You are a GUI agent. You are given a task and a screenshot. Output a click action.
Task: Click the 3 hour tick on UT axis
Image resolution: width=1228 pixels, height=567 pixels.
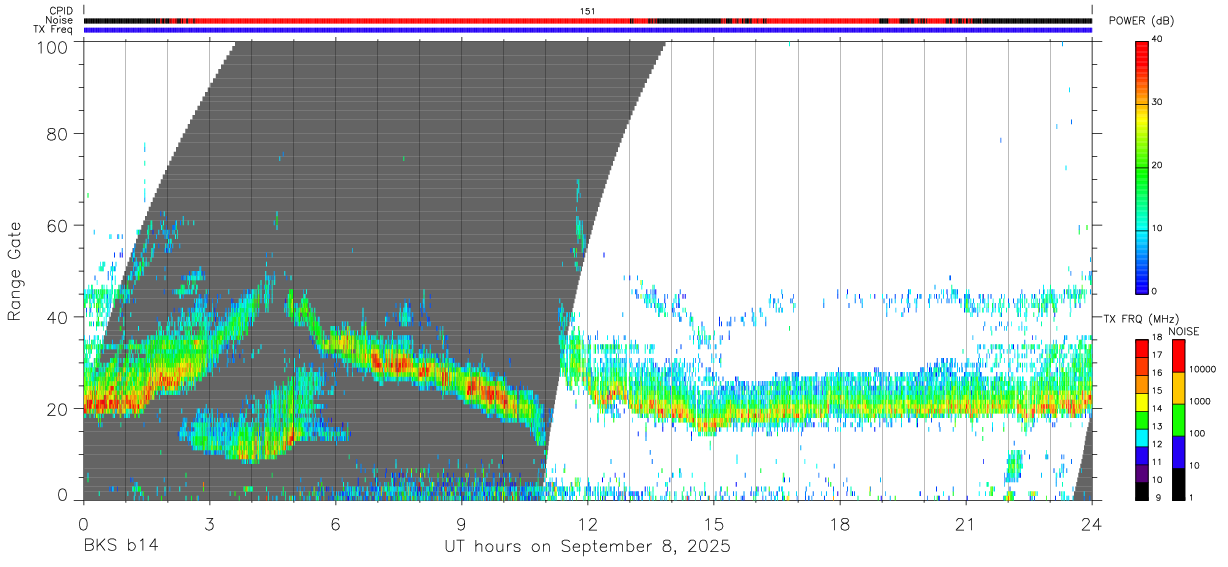[209, 523]
